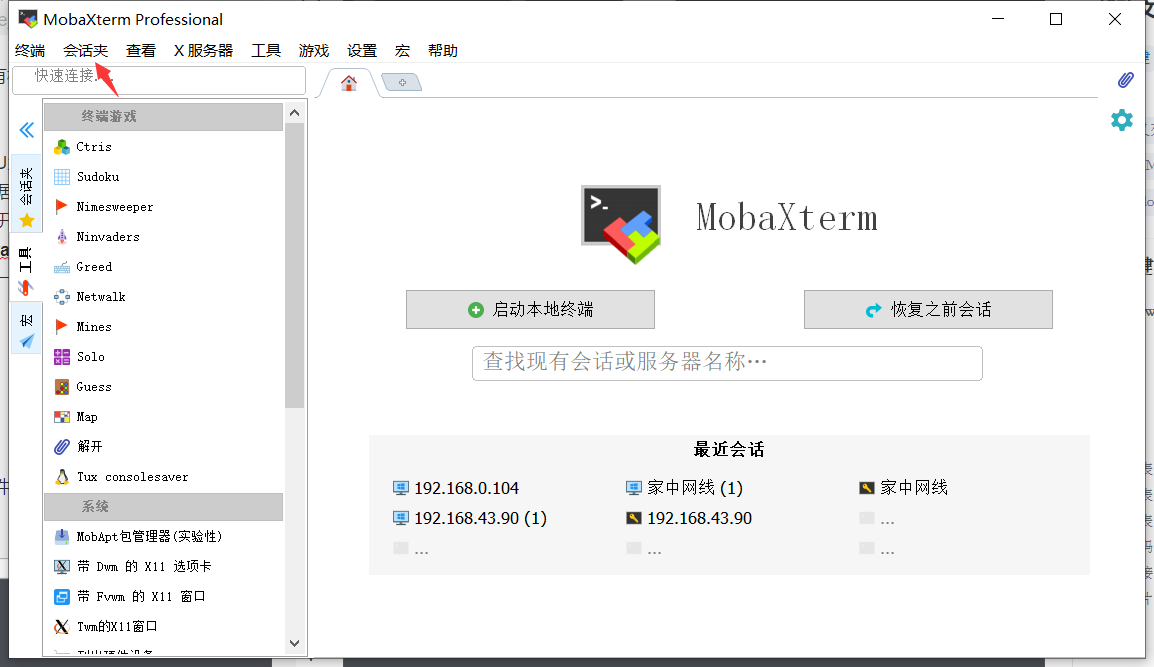The height and width of the screenshot is (667, 1154).
Task: Start Tux consolesaver penguin icon
Action: 62,477
